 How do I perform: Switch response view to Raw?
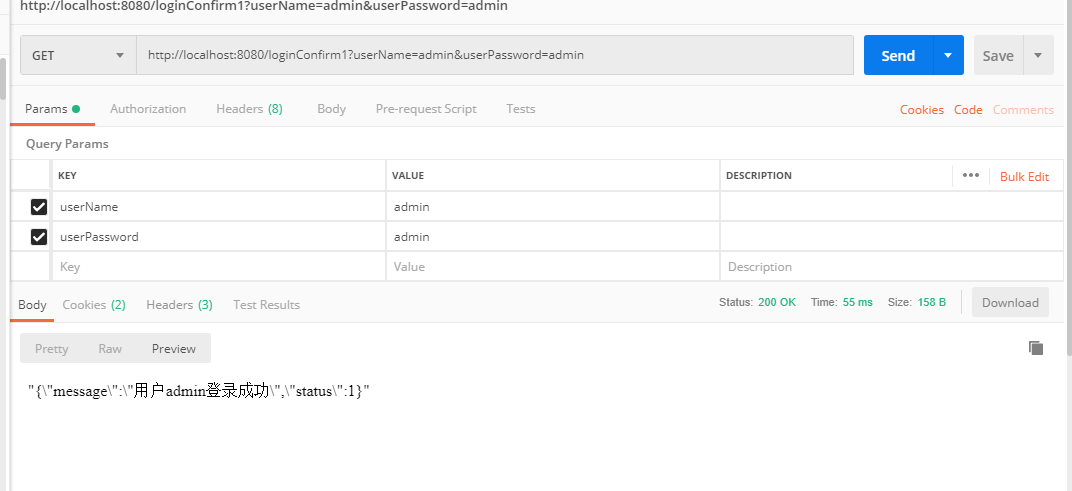pos(110,349)
